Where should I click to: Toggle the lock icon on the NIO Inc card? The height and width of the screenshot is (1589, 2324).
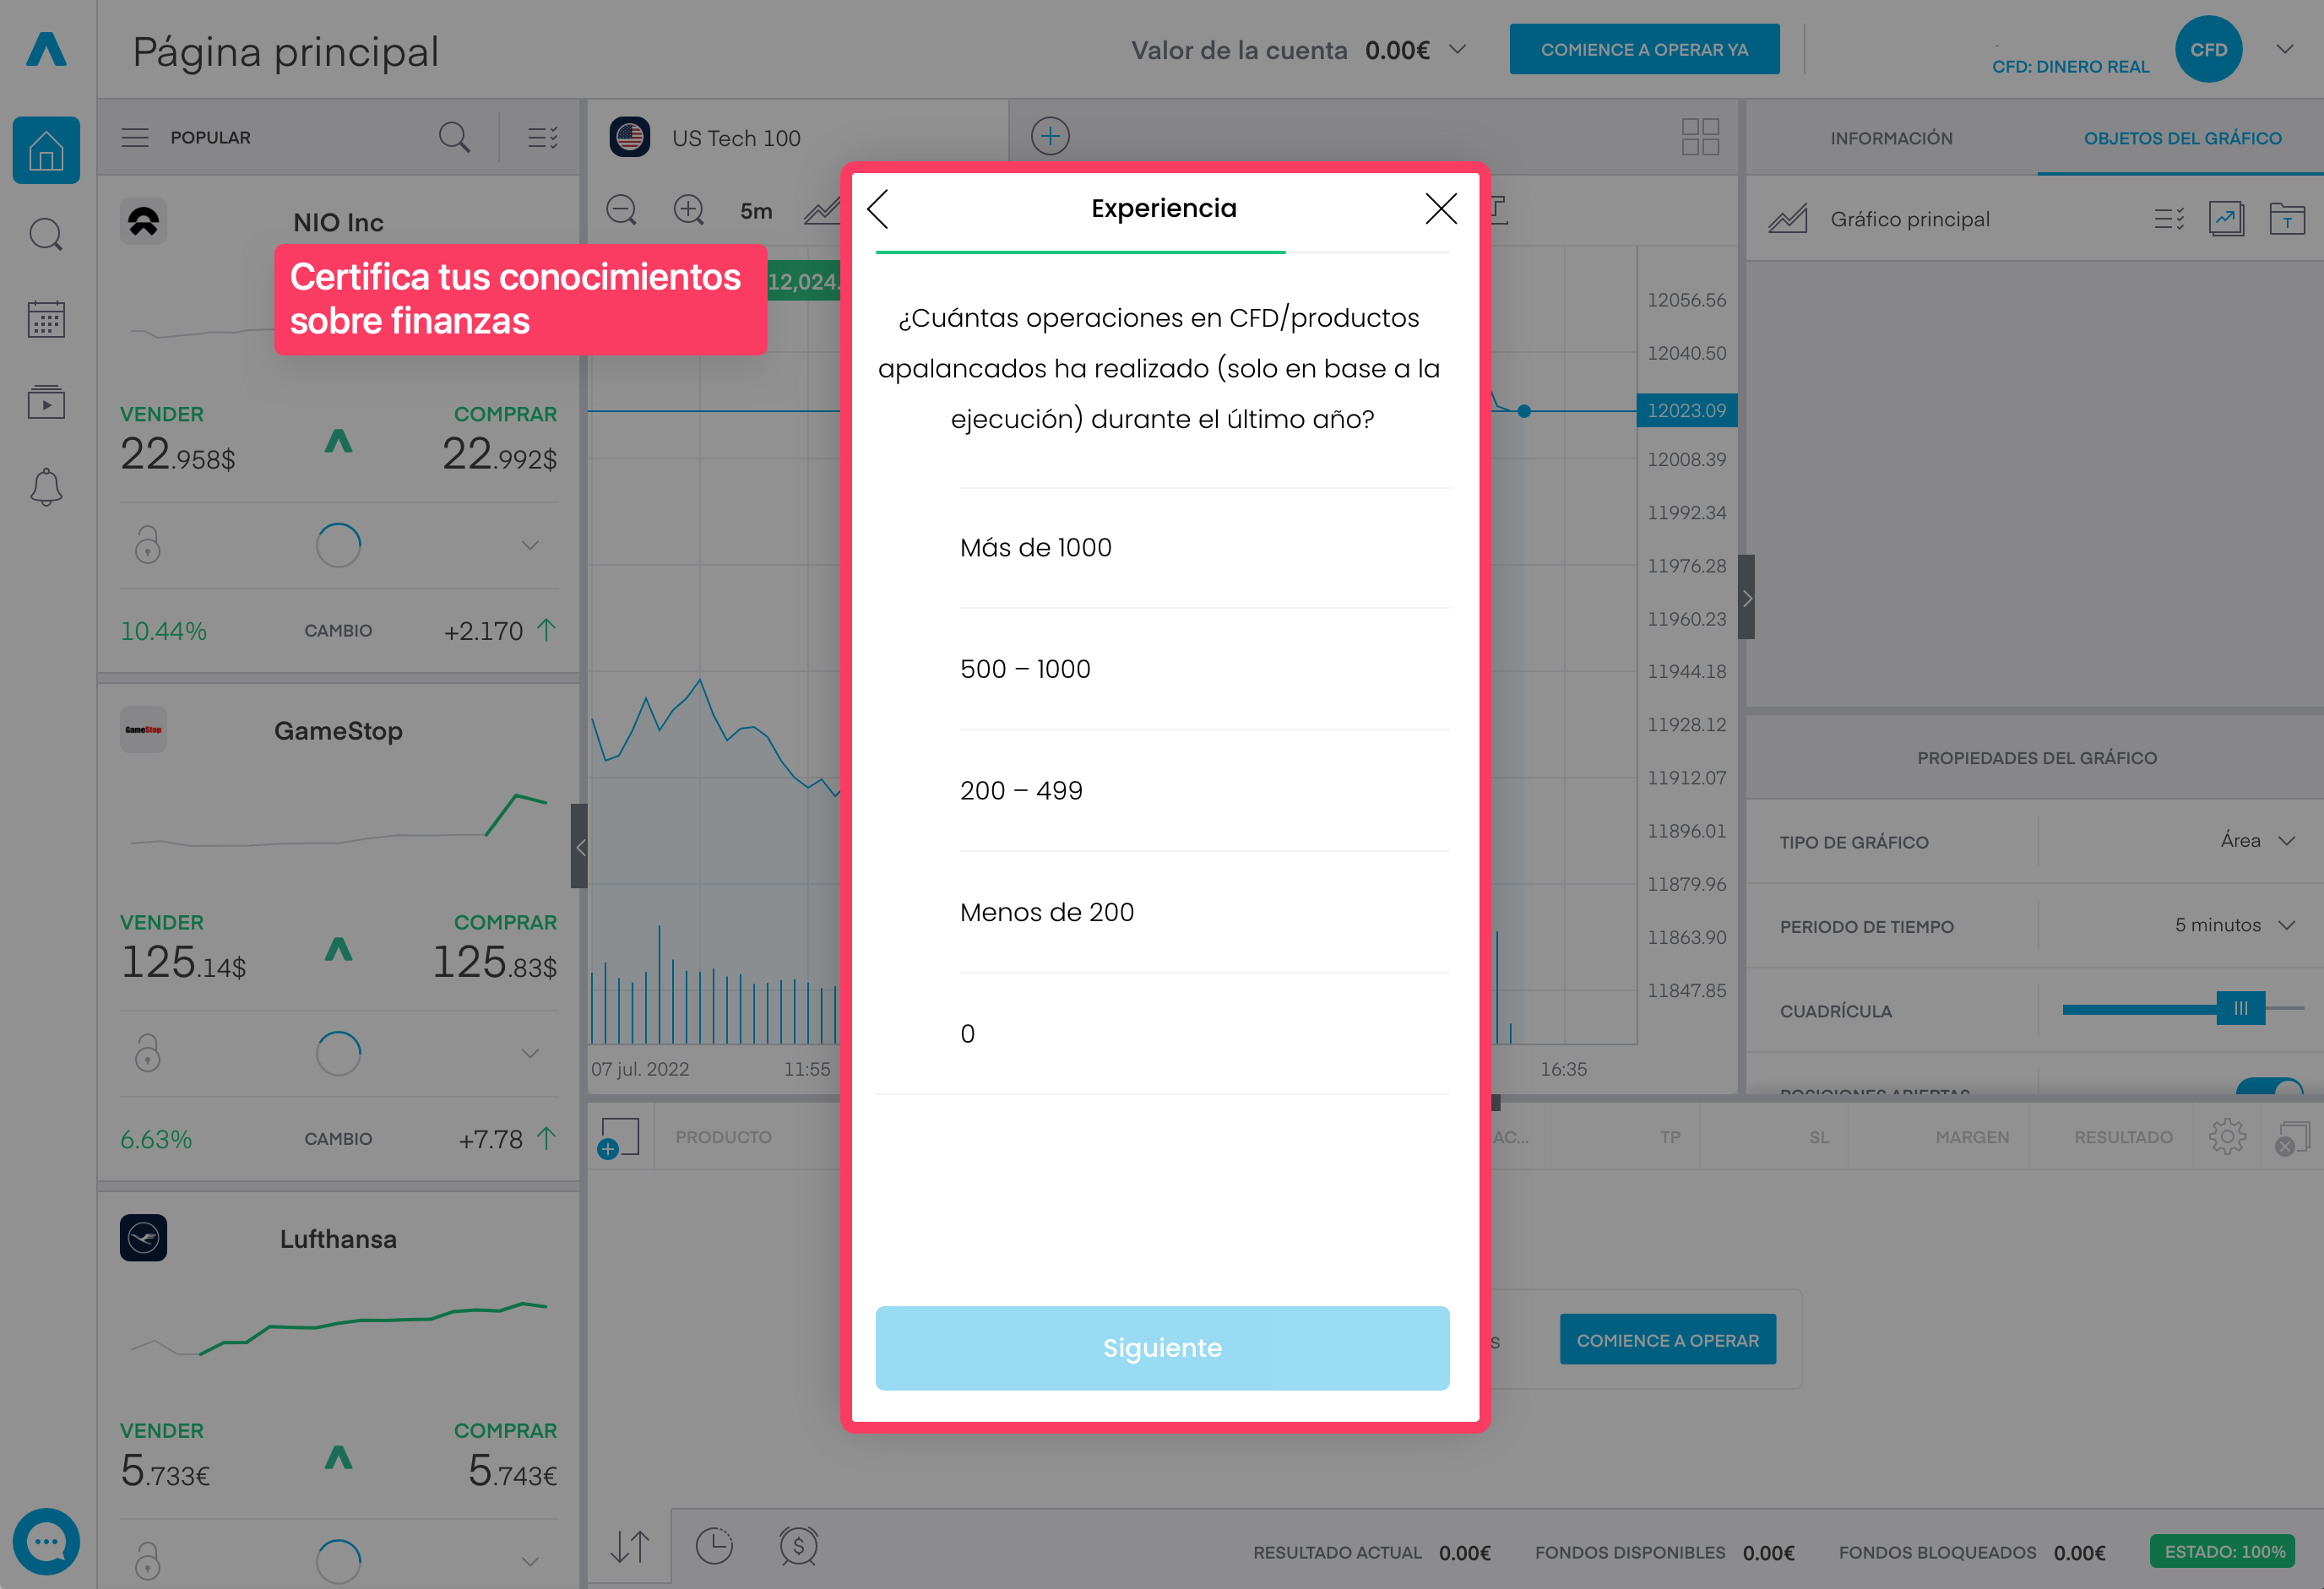[148, 545]
